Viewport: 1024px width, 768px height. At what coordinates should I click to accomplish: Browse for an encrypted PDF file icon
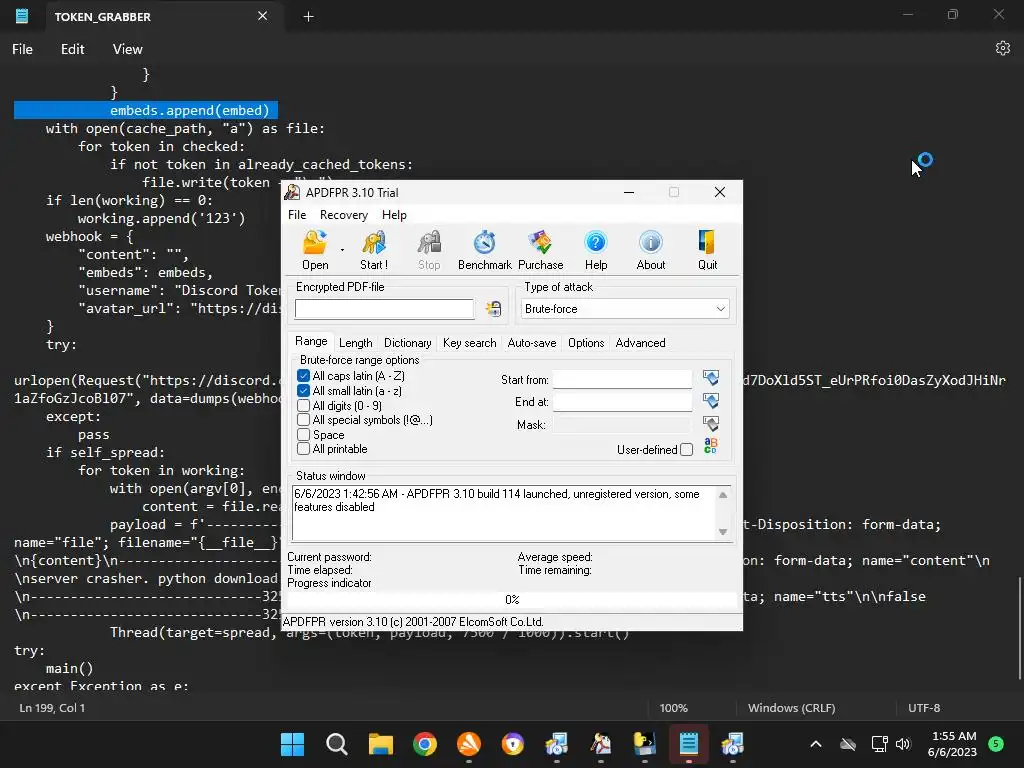(494, 309)
